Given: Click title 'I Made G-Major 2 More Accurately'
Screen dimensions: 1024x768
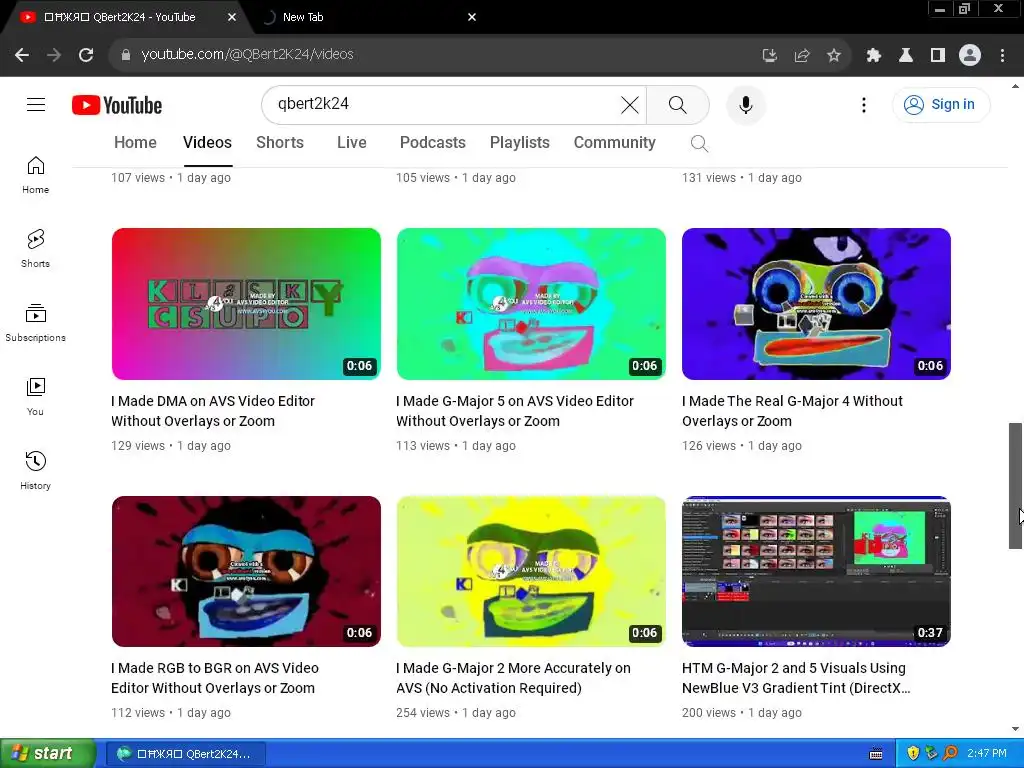Looking at the screenshot, I should (513, 678).
